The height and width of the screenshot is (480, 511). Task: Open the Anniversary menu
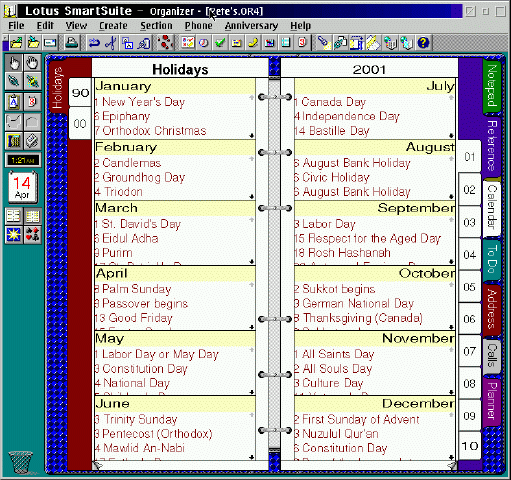click(251, 26)
